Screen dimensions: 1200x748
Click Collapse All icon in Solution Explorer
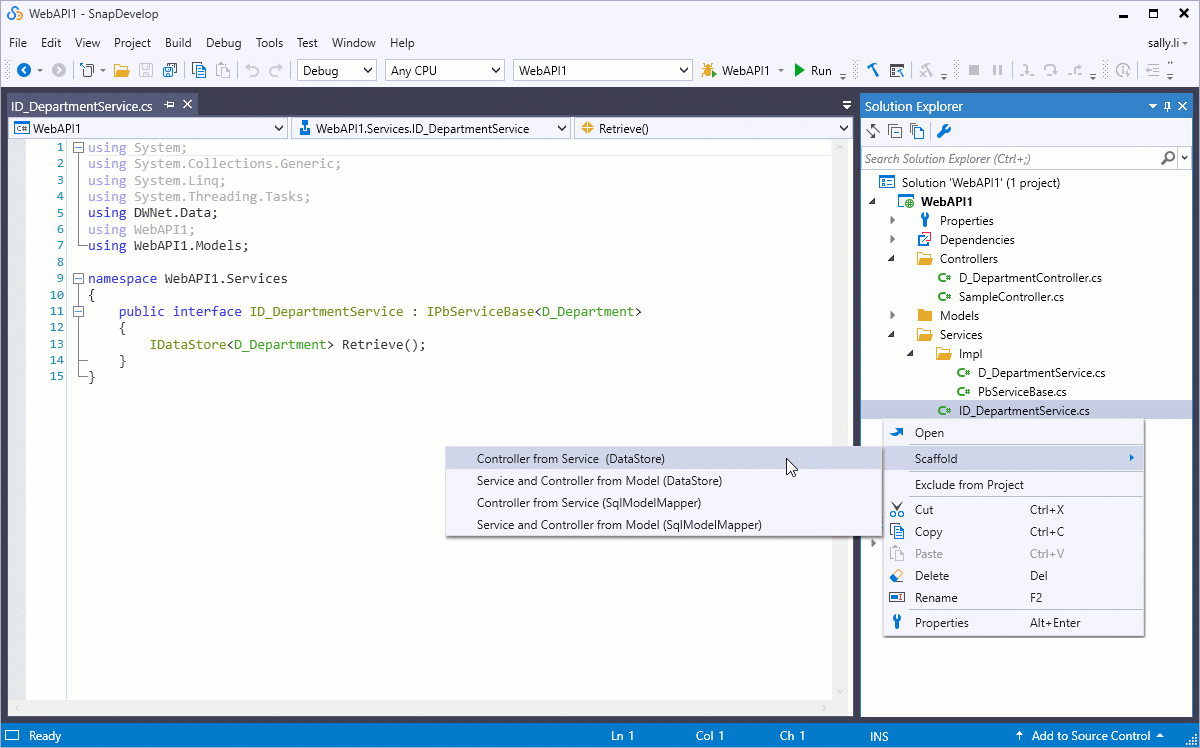(895, 131)
